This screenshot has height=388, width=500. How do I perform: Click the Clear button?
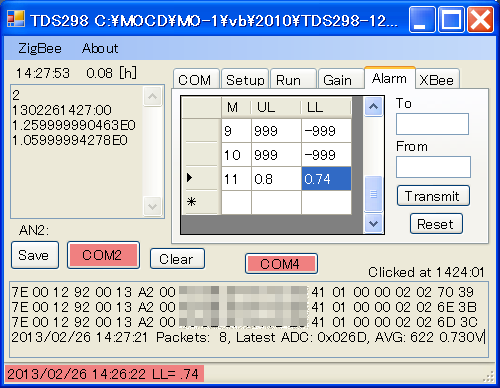[x=177, y=259]
